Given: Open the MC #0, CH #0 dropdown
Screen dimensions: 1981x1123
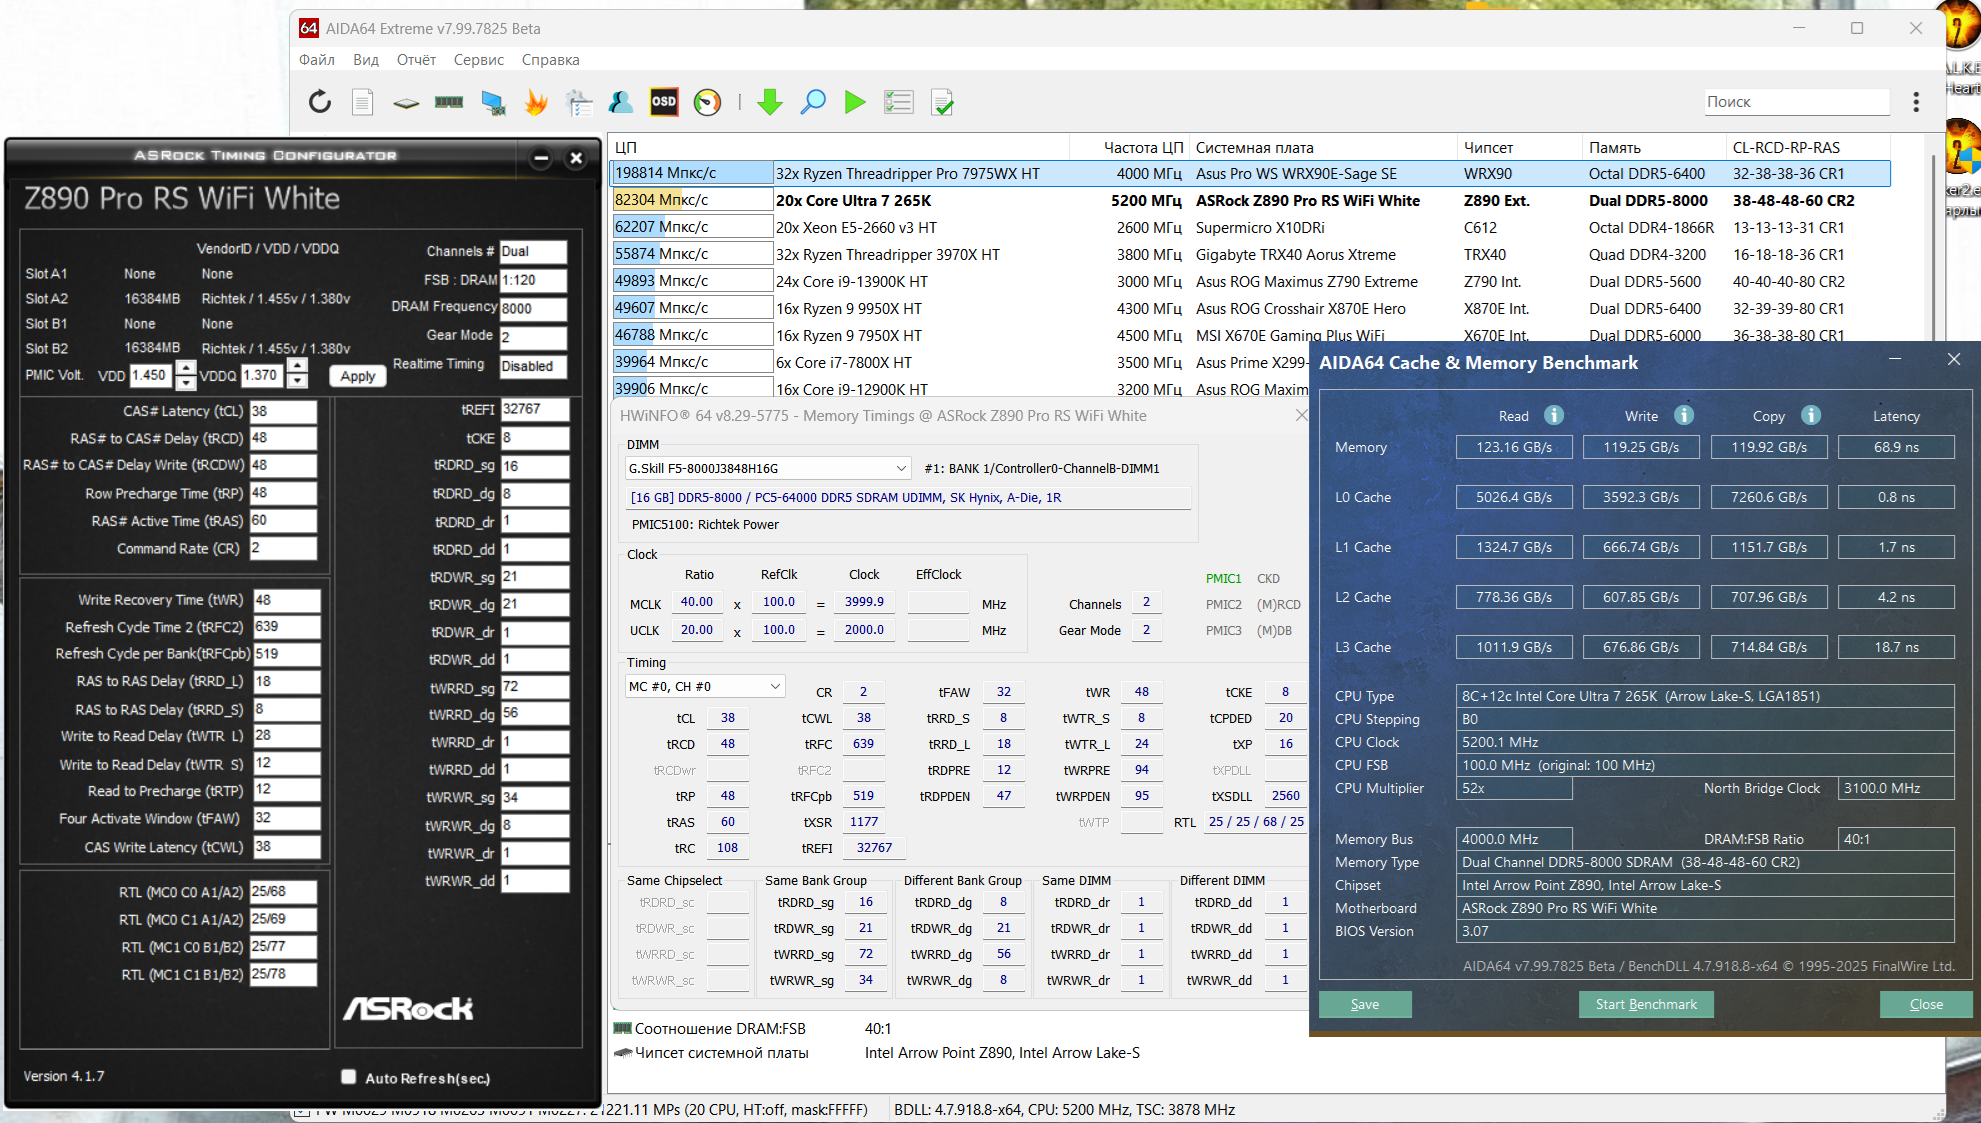Looking at the screenshot, I should [x=775, y=686].
